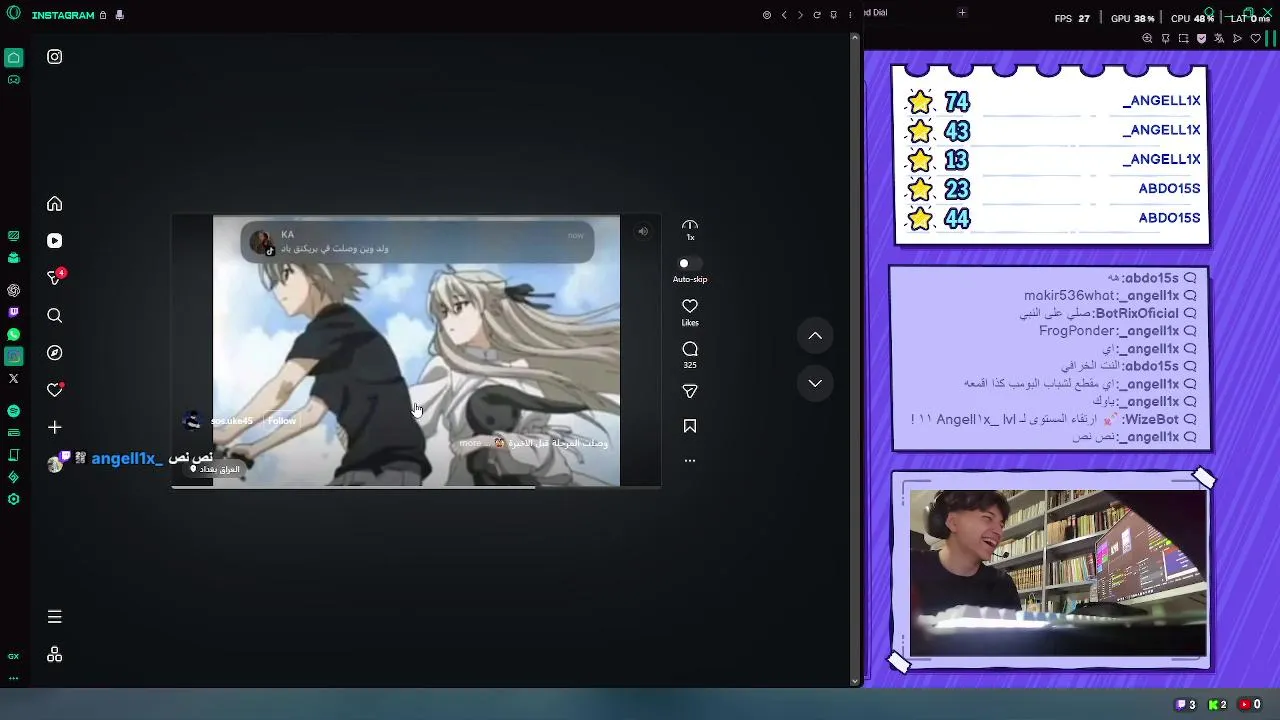Create new post with plus icon

pos(55,427)
